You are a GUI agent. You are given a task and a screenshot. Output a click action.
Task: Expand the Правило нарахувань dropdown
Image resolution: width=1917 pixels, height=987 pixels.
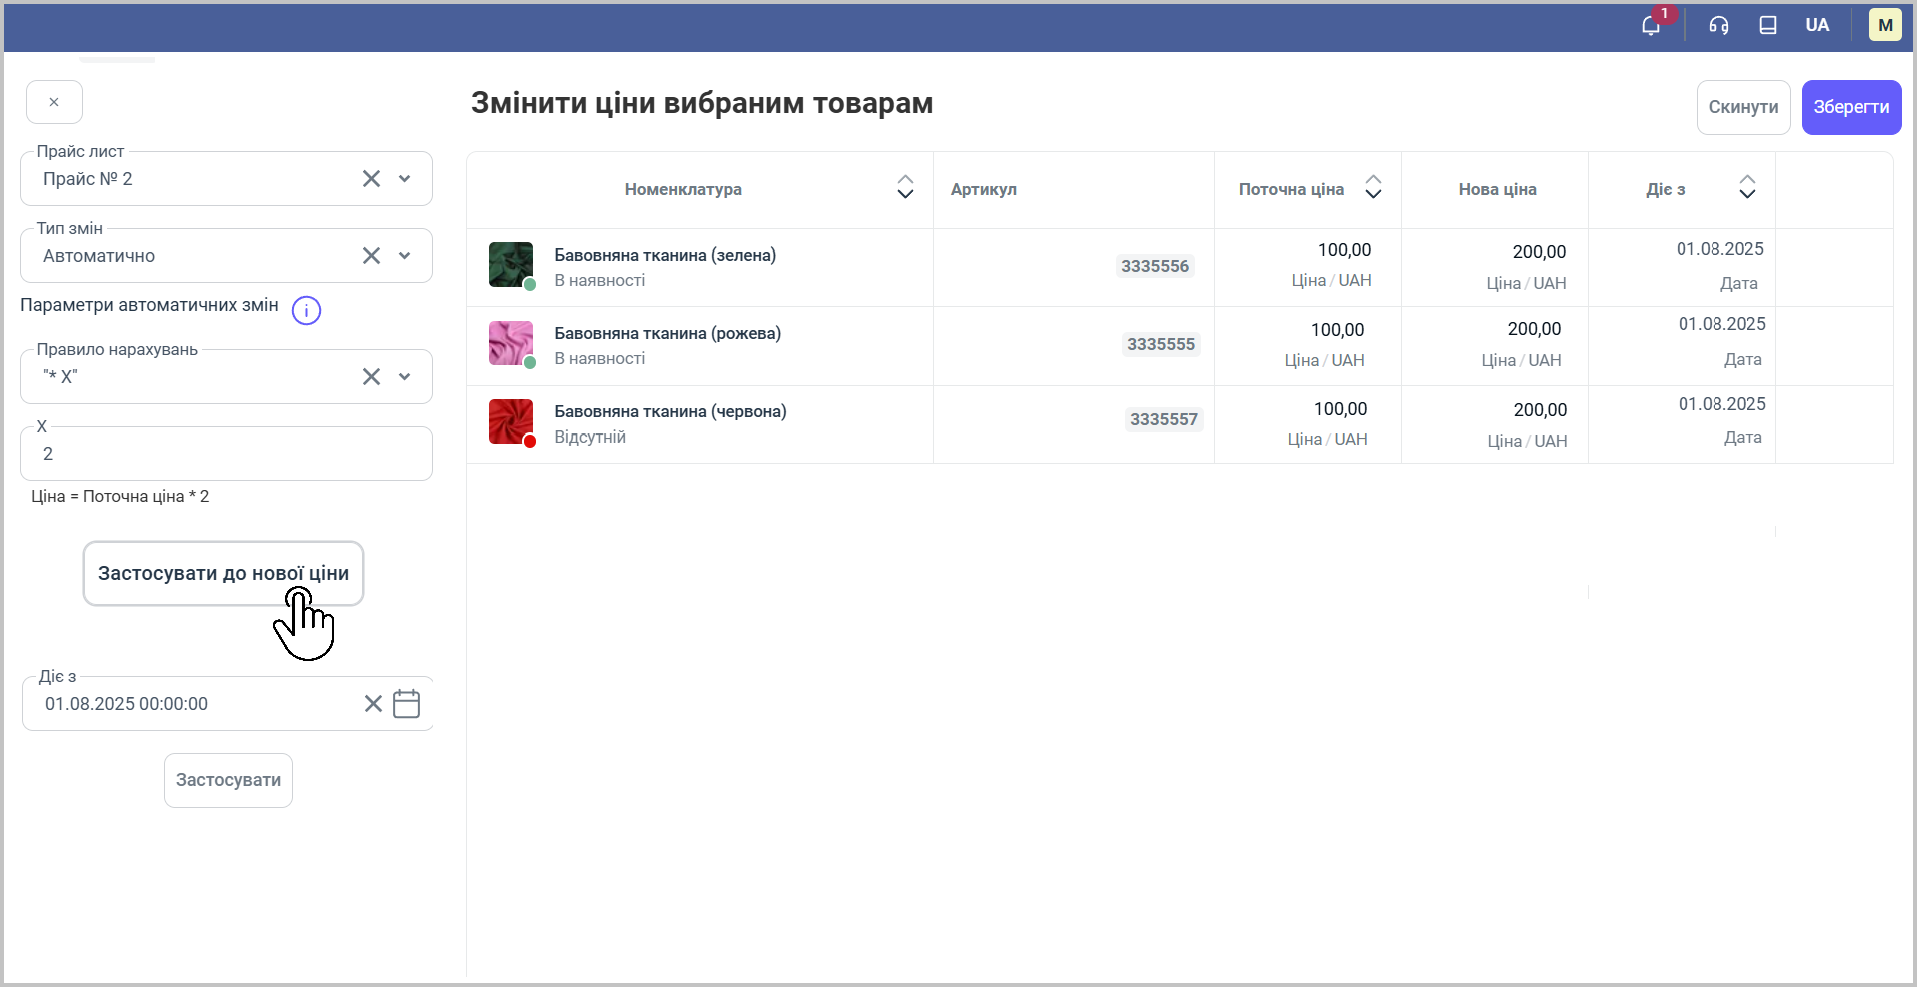click(405, 377)
